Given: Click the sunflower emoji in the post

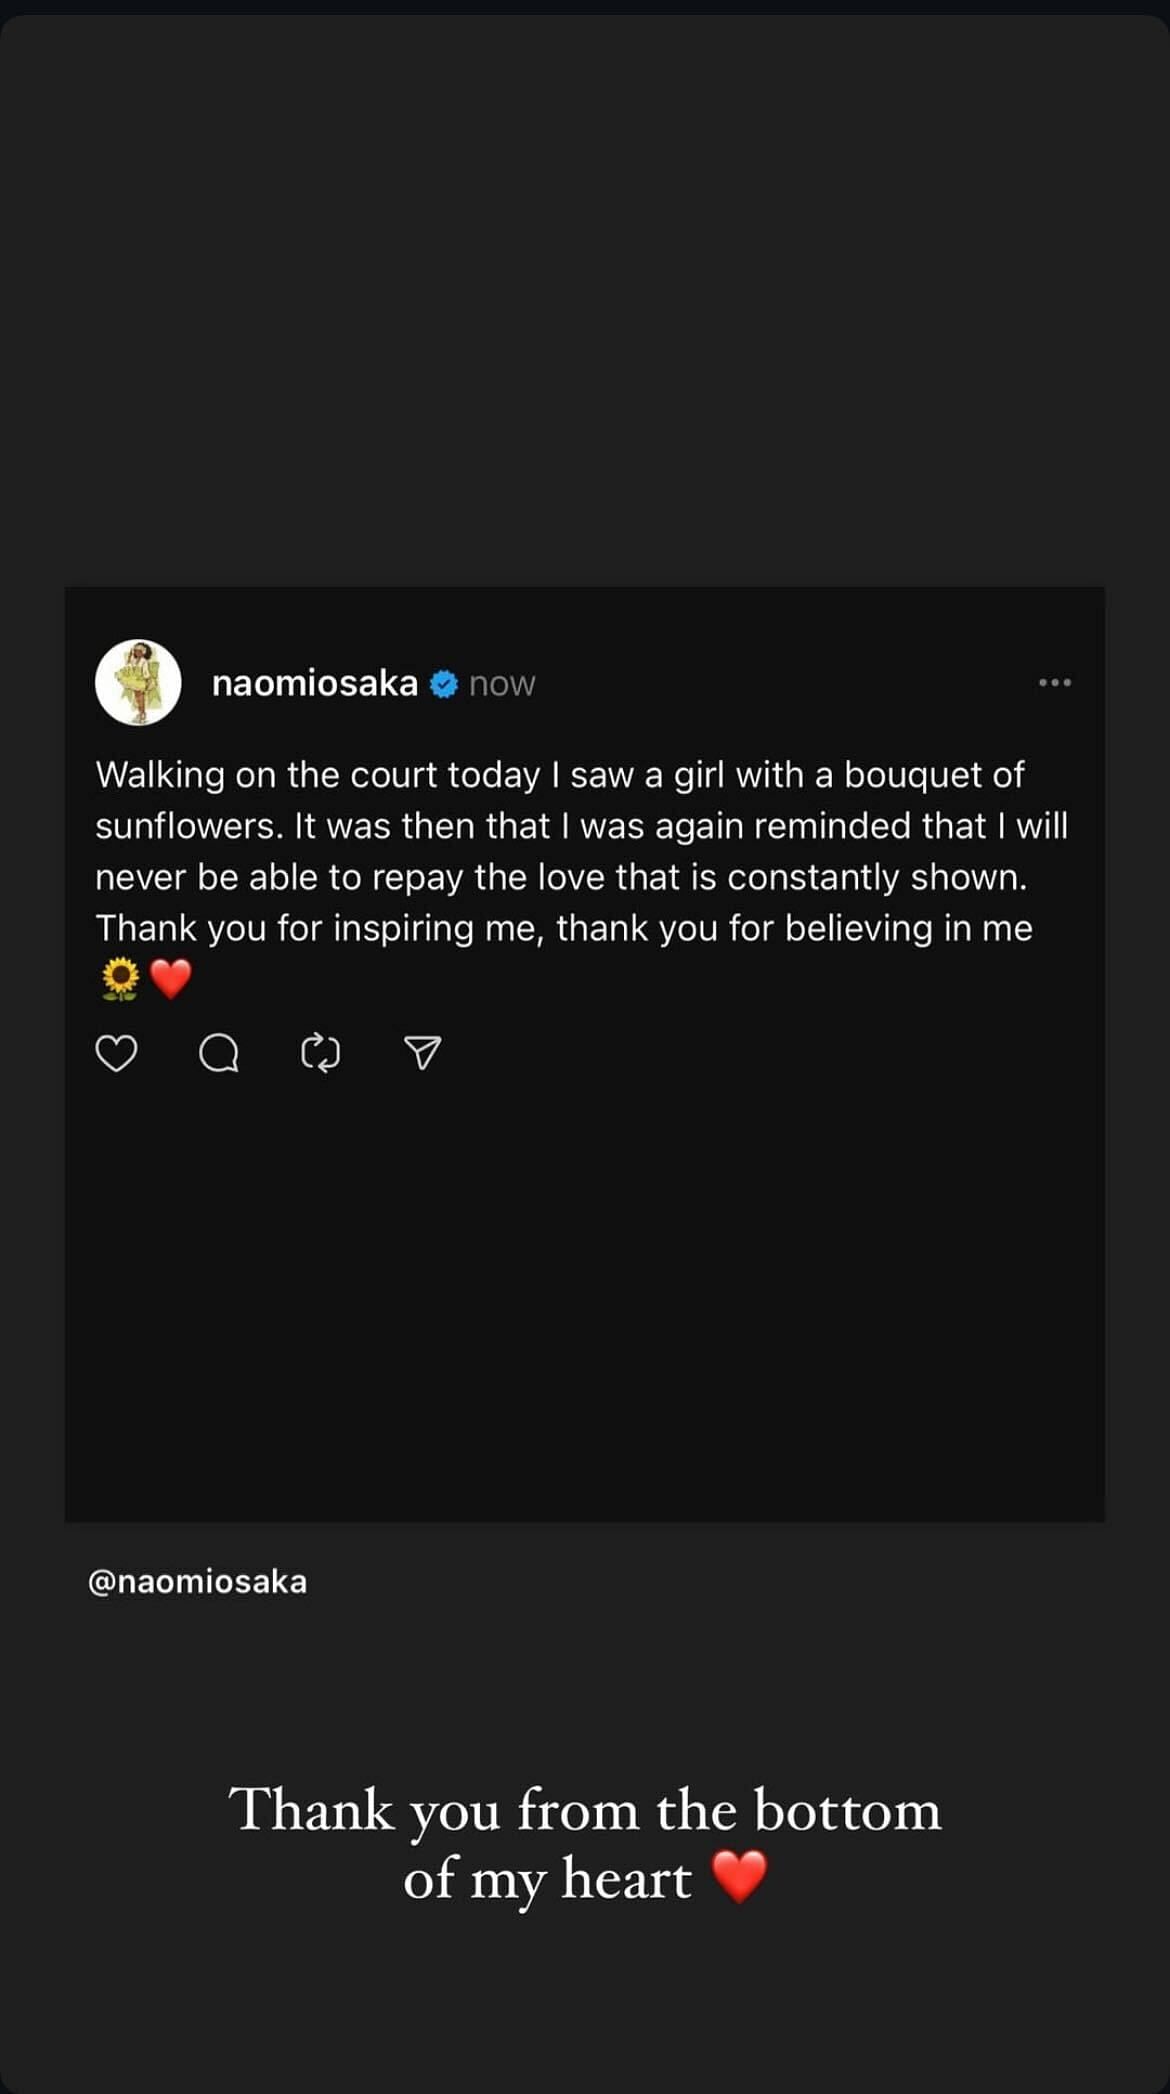Looking at the screenshot, I should [121, 979].
